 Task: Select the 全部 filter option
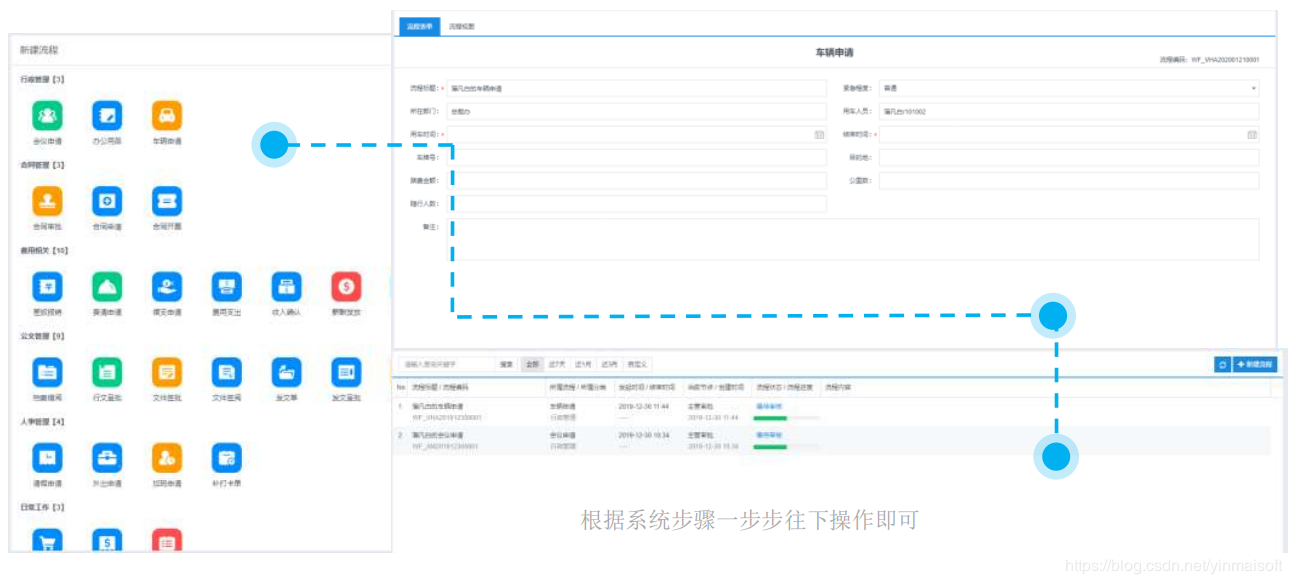tap(532, 365)
